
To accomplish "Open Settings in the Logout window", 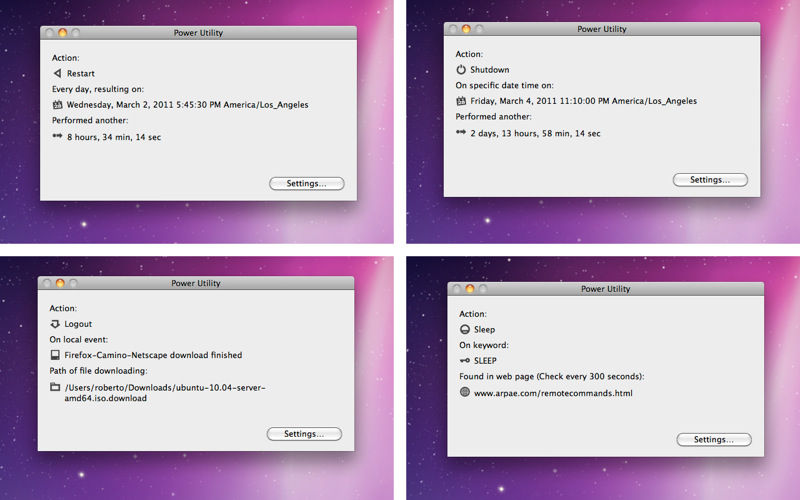I will pyautogui.click(x=304, y=434).
